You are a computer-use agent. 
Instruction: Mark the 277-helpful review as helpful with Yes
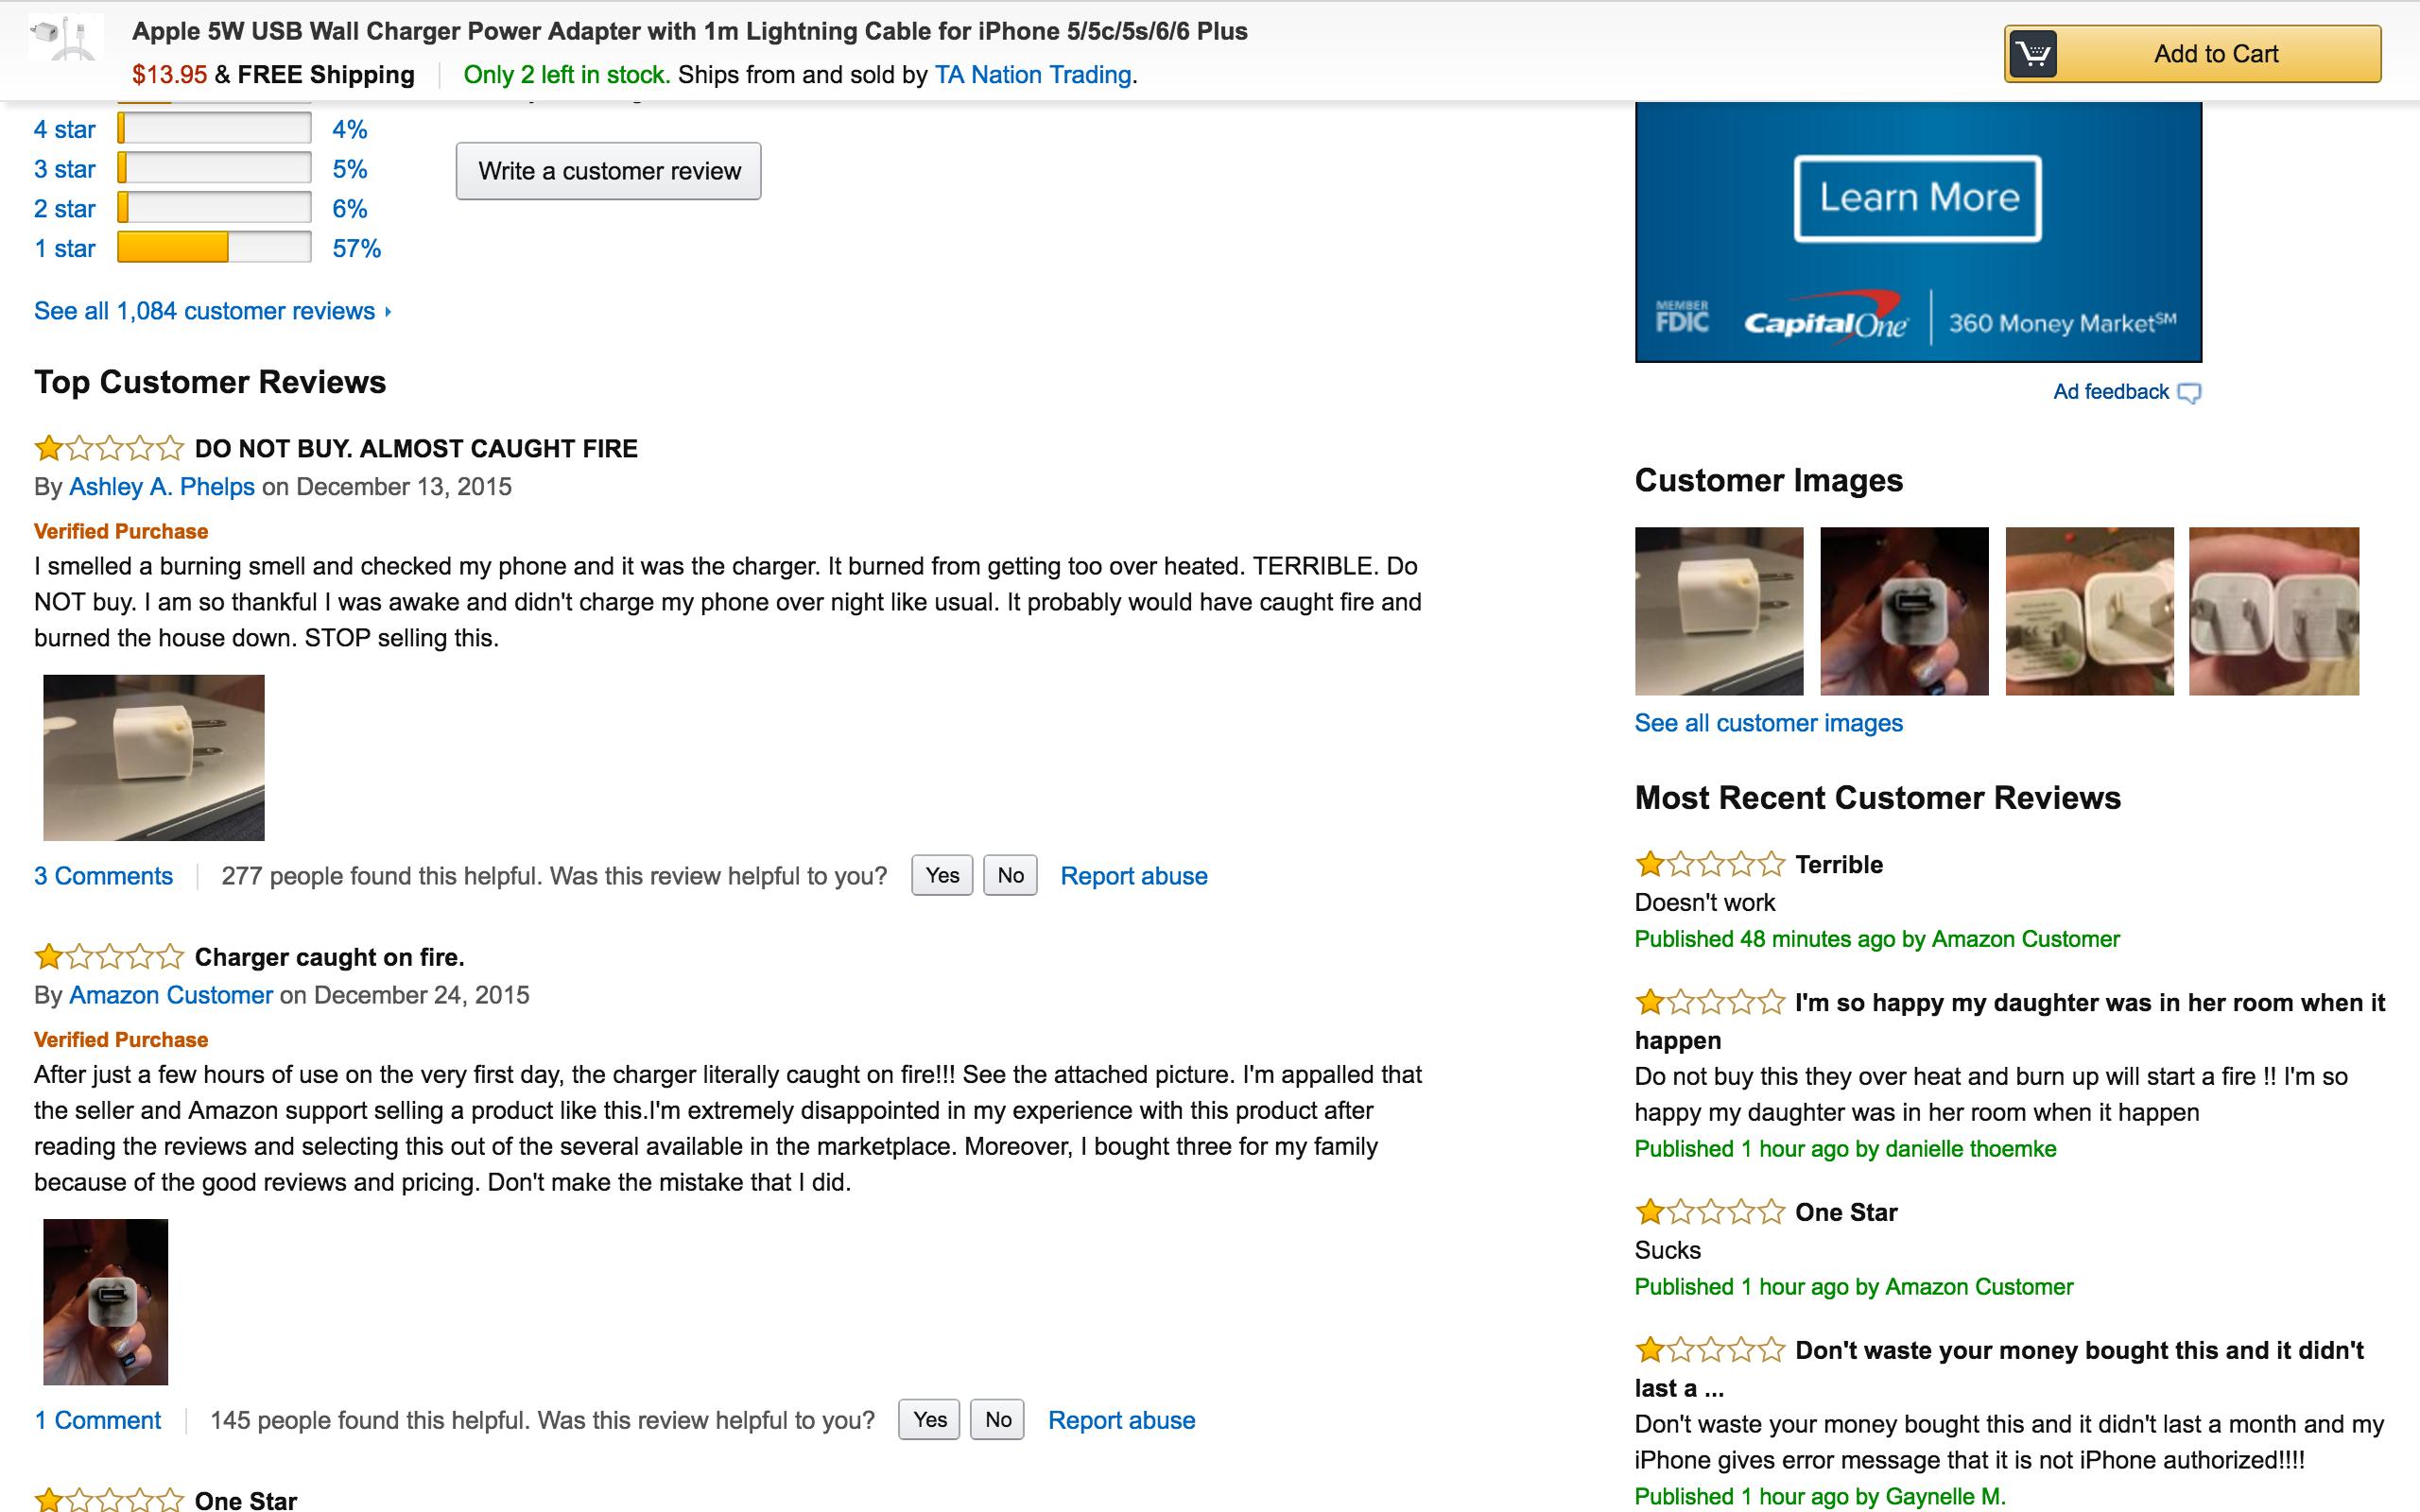click(x=942, y=876)
